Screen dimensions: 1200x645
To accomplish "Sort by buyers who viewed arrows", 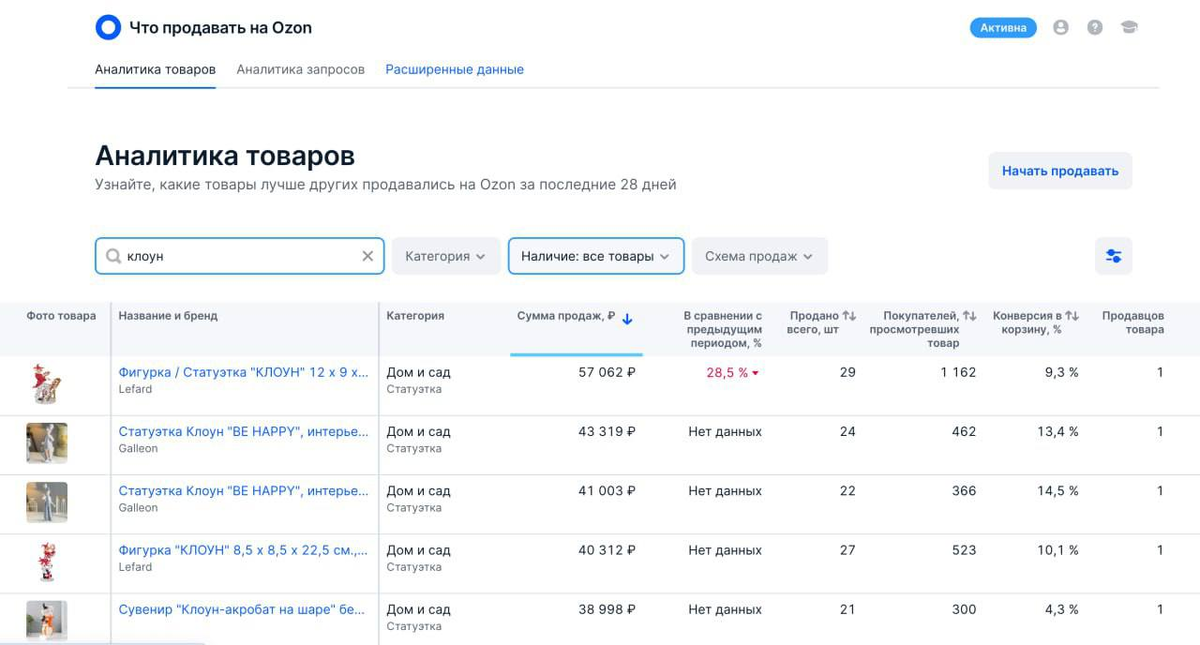I will (x=969, y=316).
